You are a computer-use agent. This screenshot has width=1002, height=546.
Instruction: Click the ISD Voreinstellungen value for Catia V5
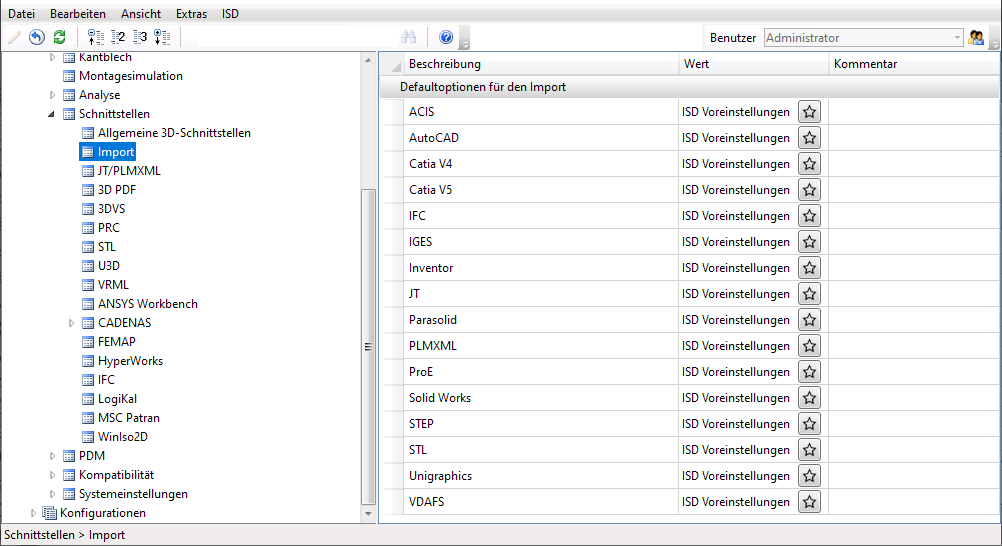coord(736,190)
